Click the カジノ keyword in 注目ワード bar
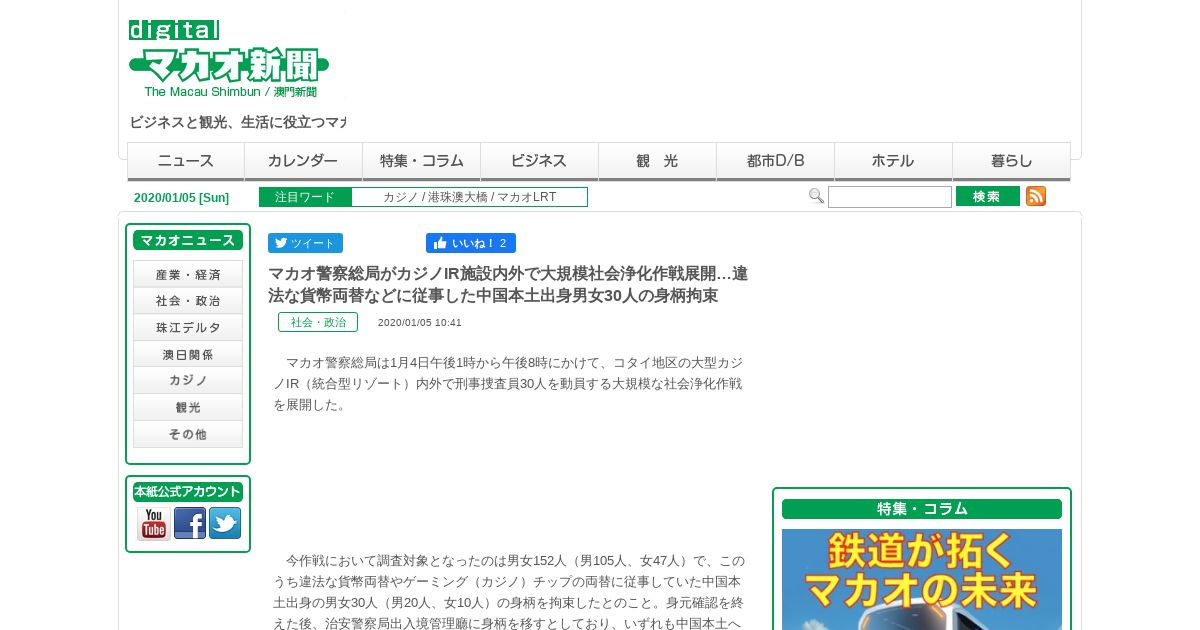The height and width of the screenshot is (630, 1200). (x=400, y=197)
